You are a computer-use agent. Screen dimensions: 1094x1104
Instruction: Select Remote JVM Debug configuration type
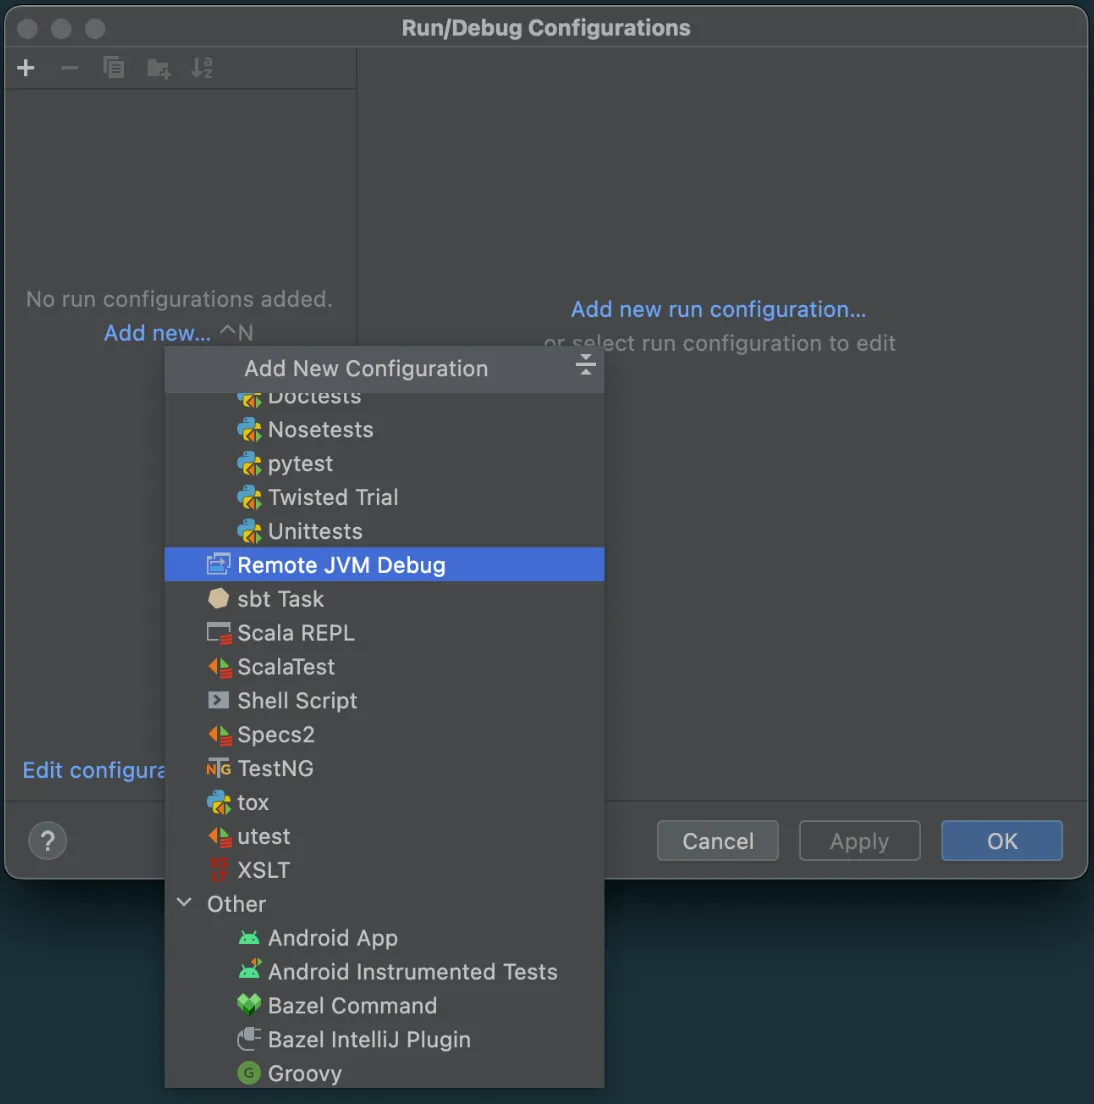click(x=341, y=565)
